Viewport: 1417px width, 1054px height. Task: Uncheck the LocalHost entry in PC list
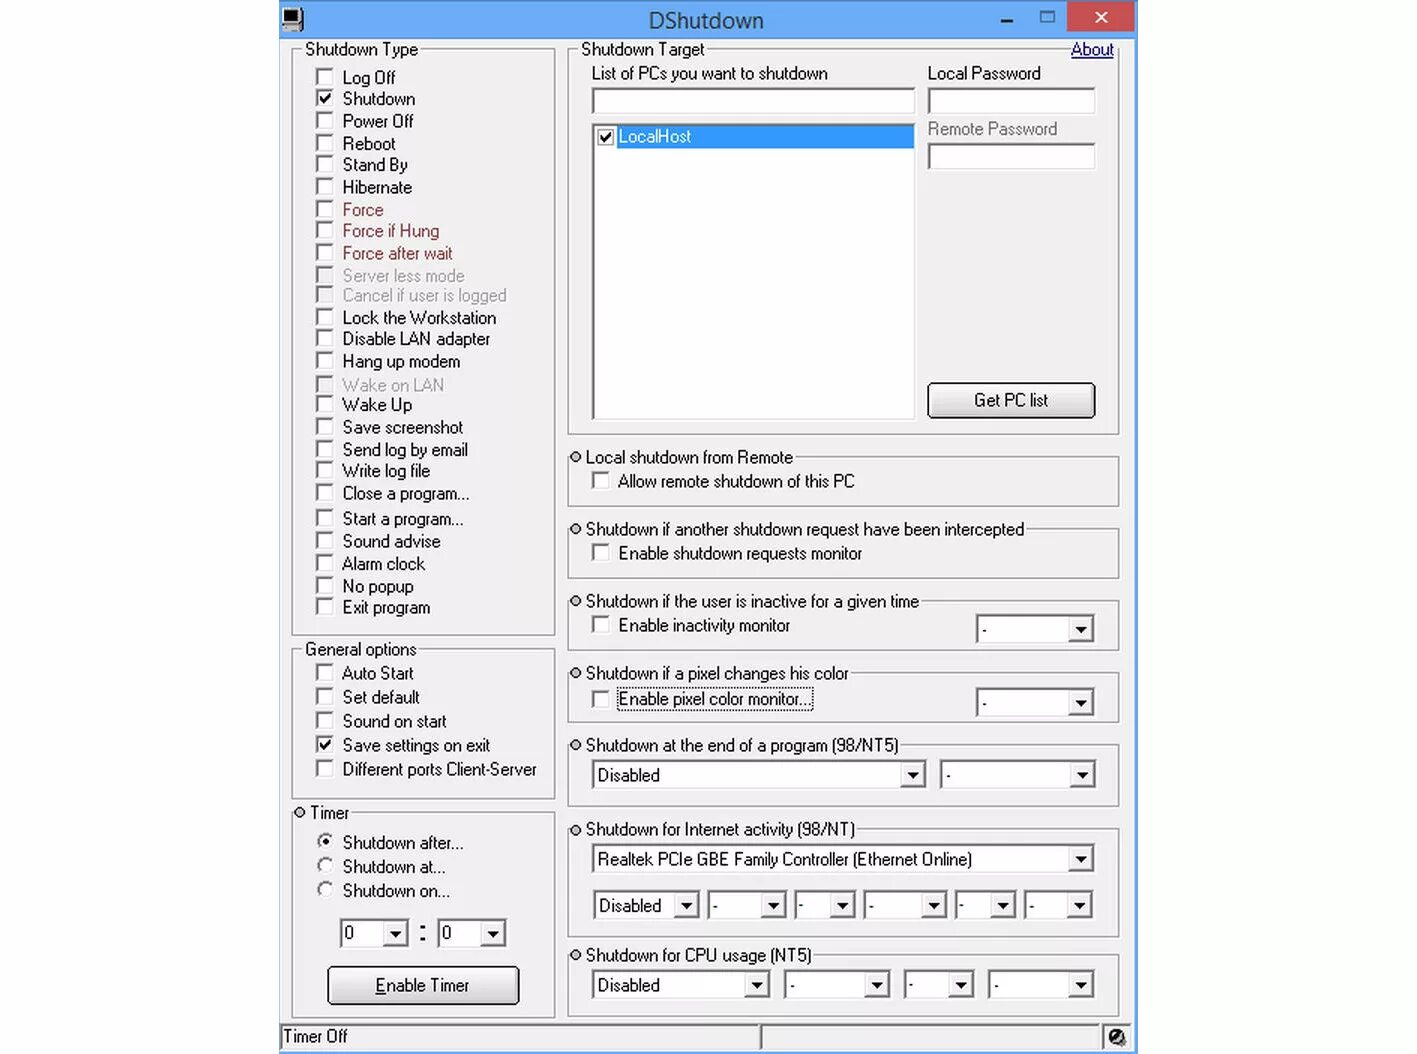point(605,137)
